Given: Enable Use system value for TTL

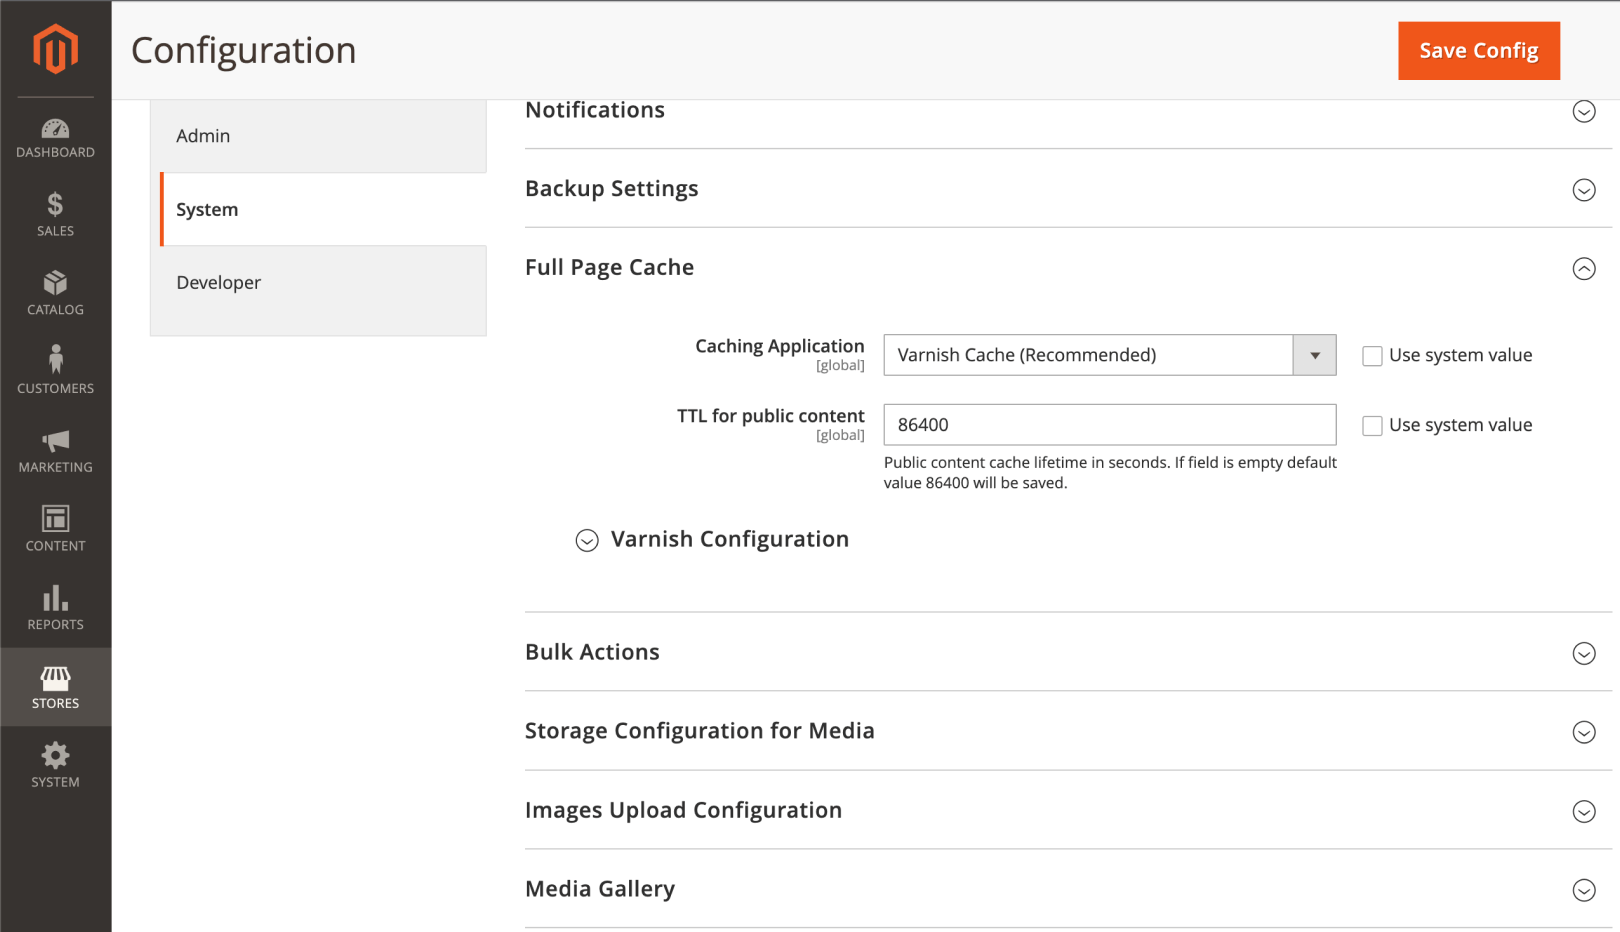Looking at the screenshot, I should [1371, 425].
